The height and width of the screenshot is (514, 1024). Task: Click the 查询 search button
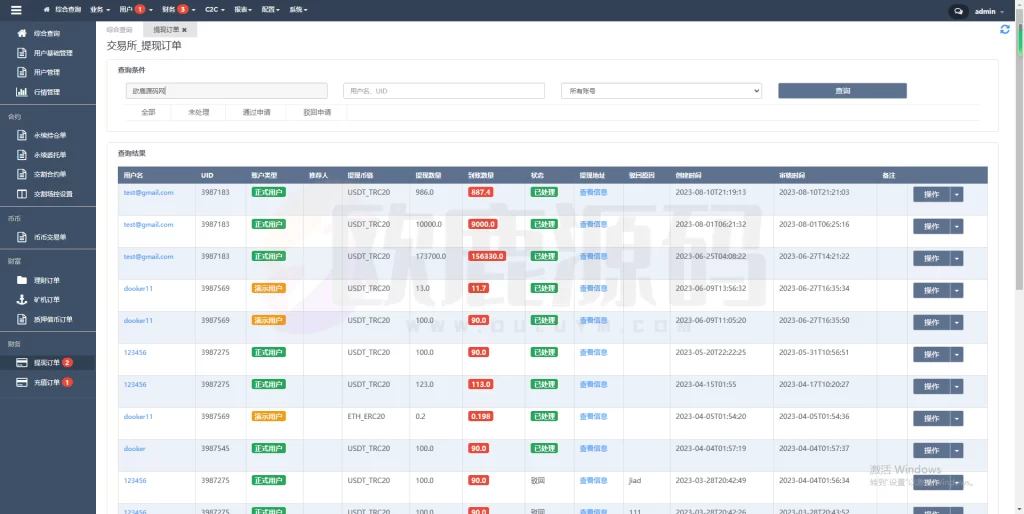point(842,91)
